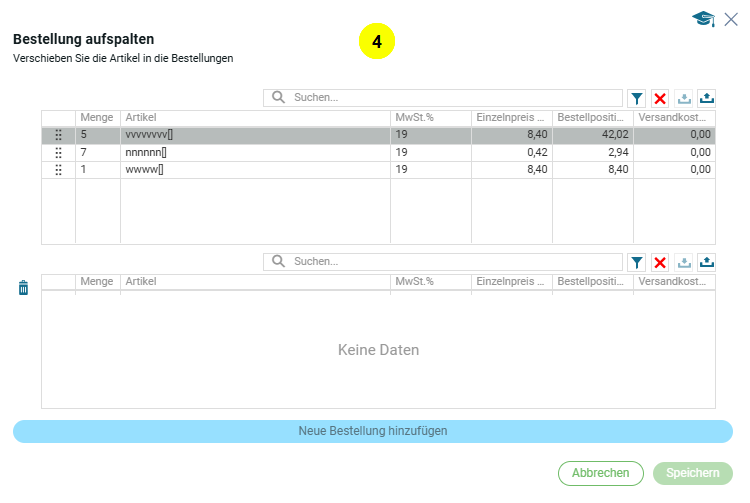Clear filters with red X in upper table
This screenshot has width=750, height=503.
click(x=660, y=98)
